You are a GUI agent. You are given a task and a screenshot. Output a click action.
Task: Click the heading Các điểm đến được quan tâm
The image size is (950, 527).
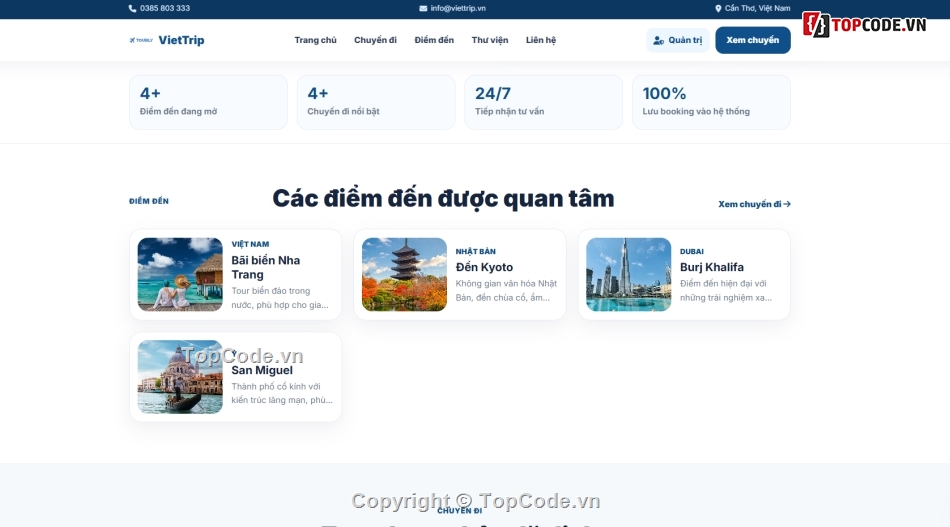443,199
